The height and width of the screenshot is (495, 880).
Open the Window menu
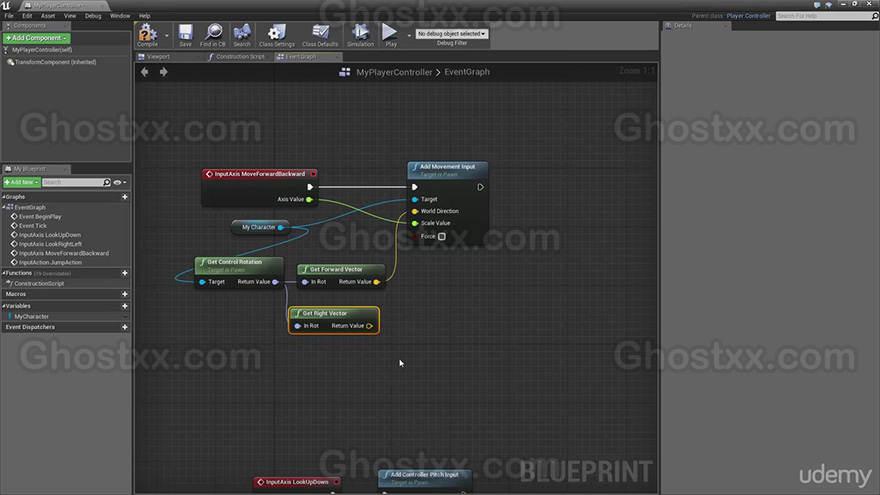pos(120,16)
